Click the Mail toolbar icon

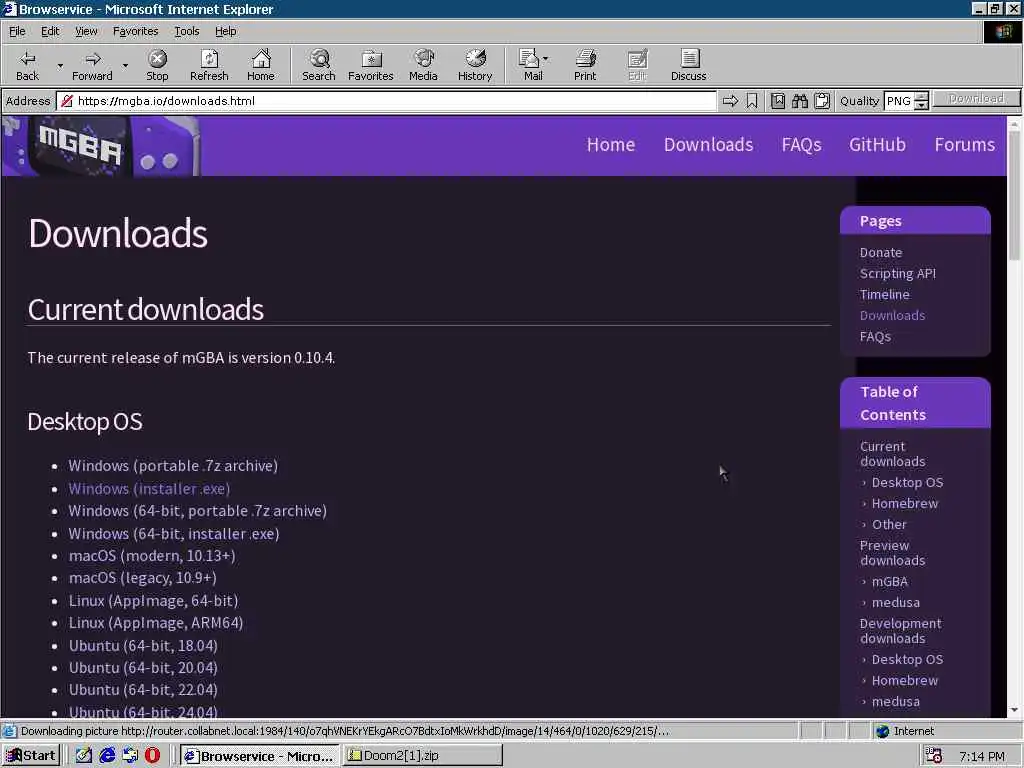click(x=530, y=65)
